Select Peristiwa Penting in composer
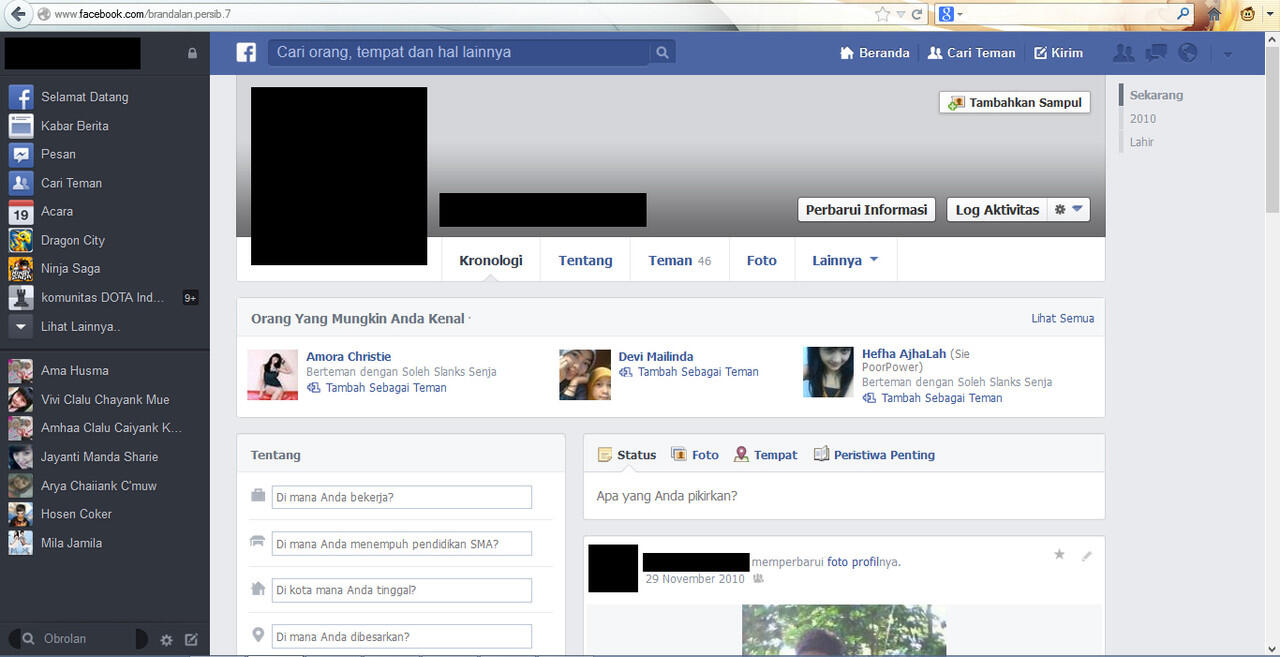The width and height of the screenshot is (1280, 657). [875, 454]
